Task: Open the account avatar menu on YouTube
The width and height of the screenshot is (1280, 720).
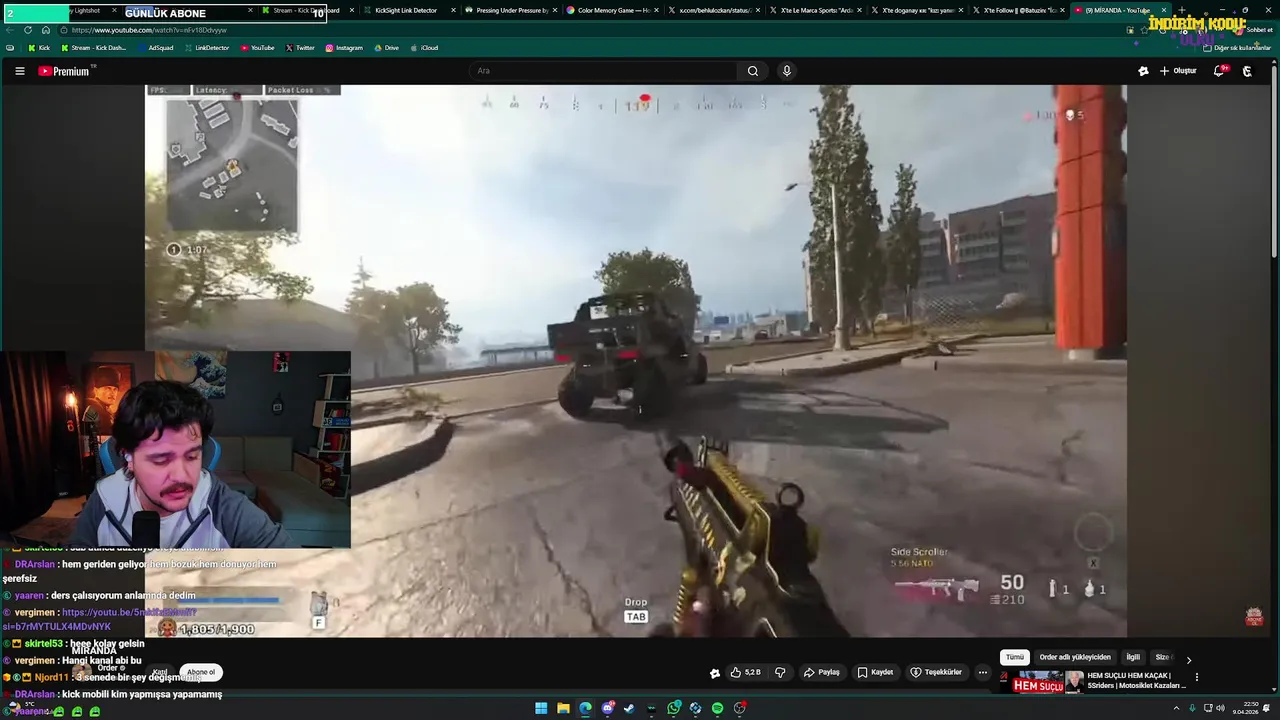Action: (1247, 71)
